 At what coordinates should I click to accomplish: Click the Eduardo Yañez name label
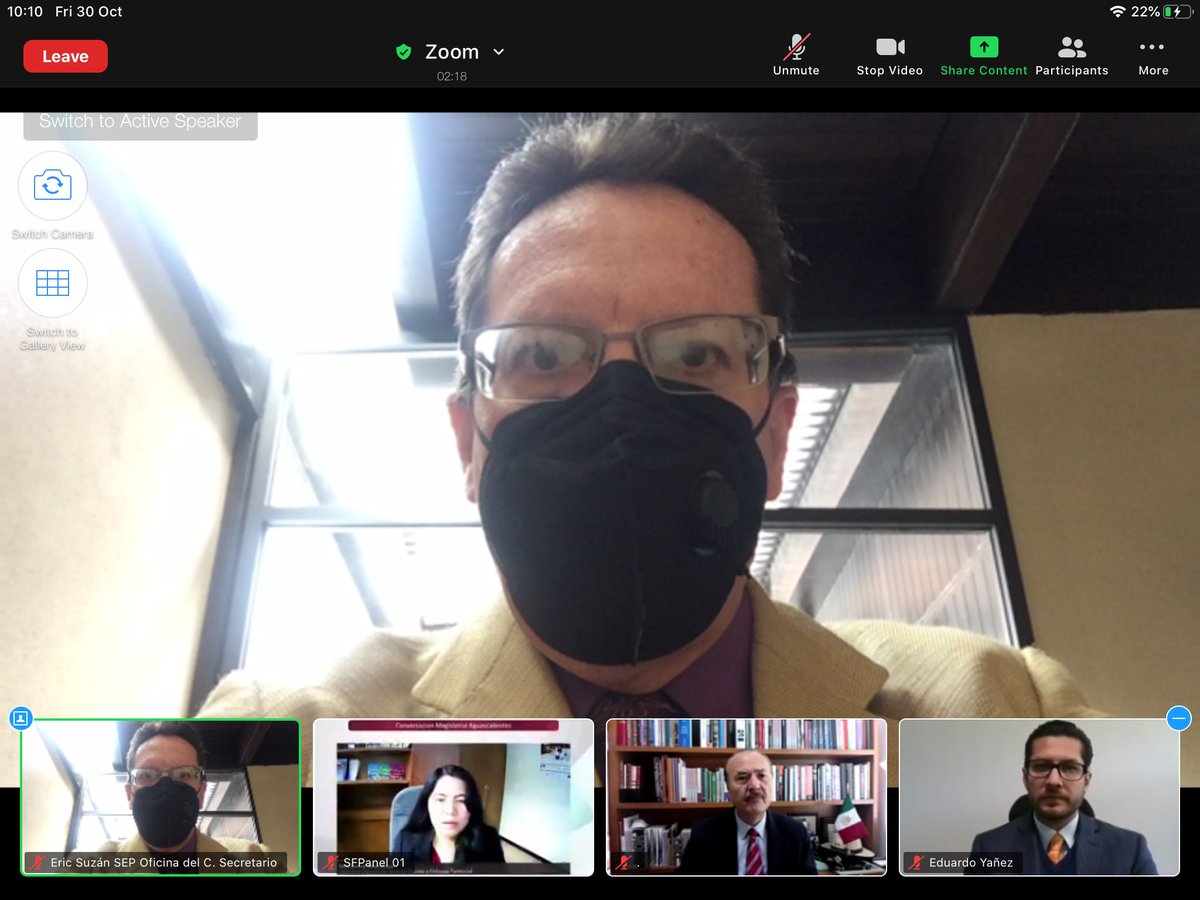970,862
